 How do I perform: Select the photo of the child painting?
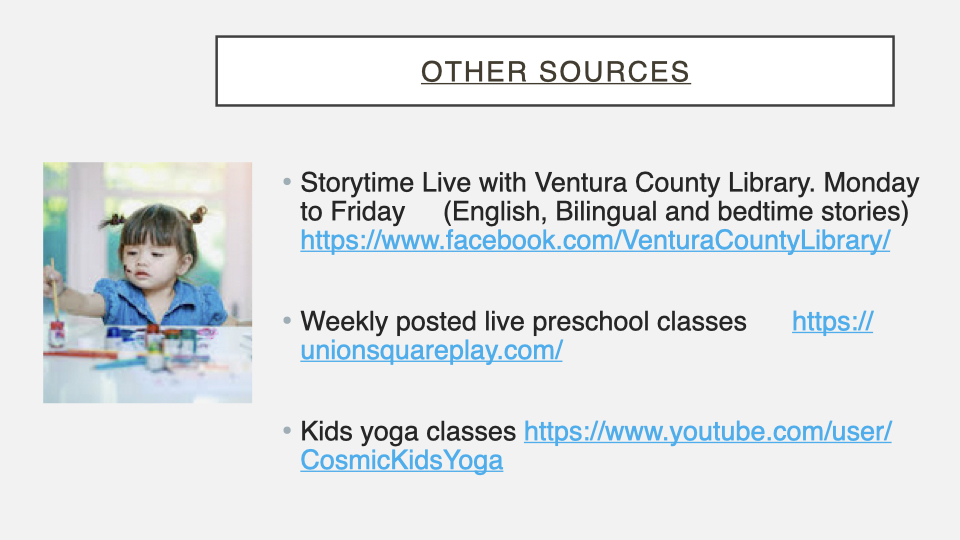click(147, 282)
